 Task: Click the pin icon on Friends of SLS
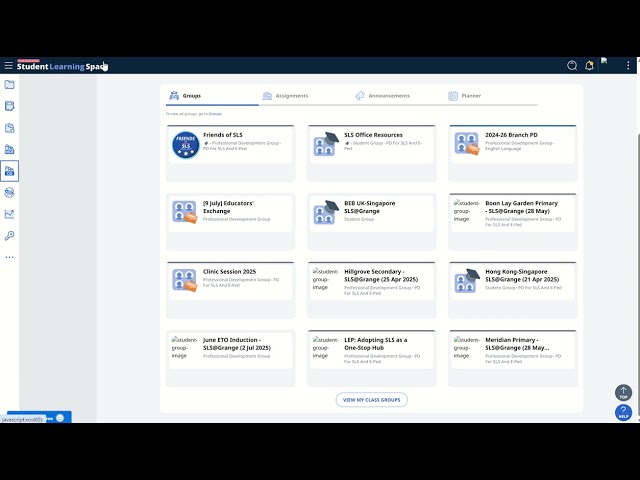[206, 143]
